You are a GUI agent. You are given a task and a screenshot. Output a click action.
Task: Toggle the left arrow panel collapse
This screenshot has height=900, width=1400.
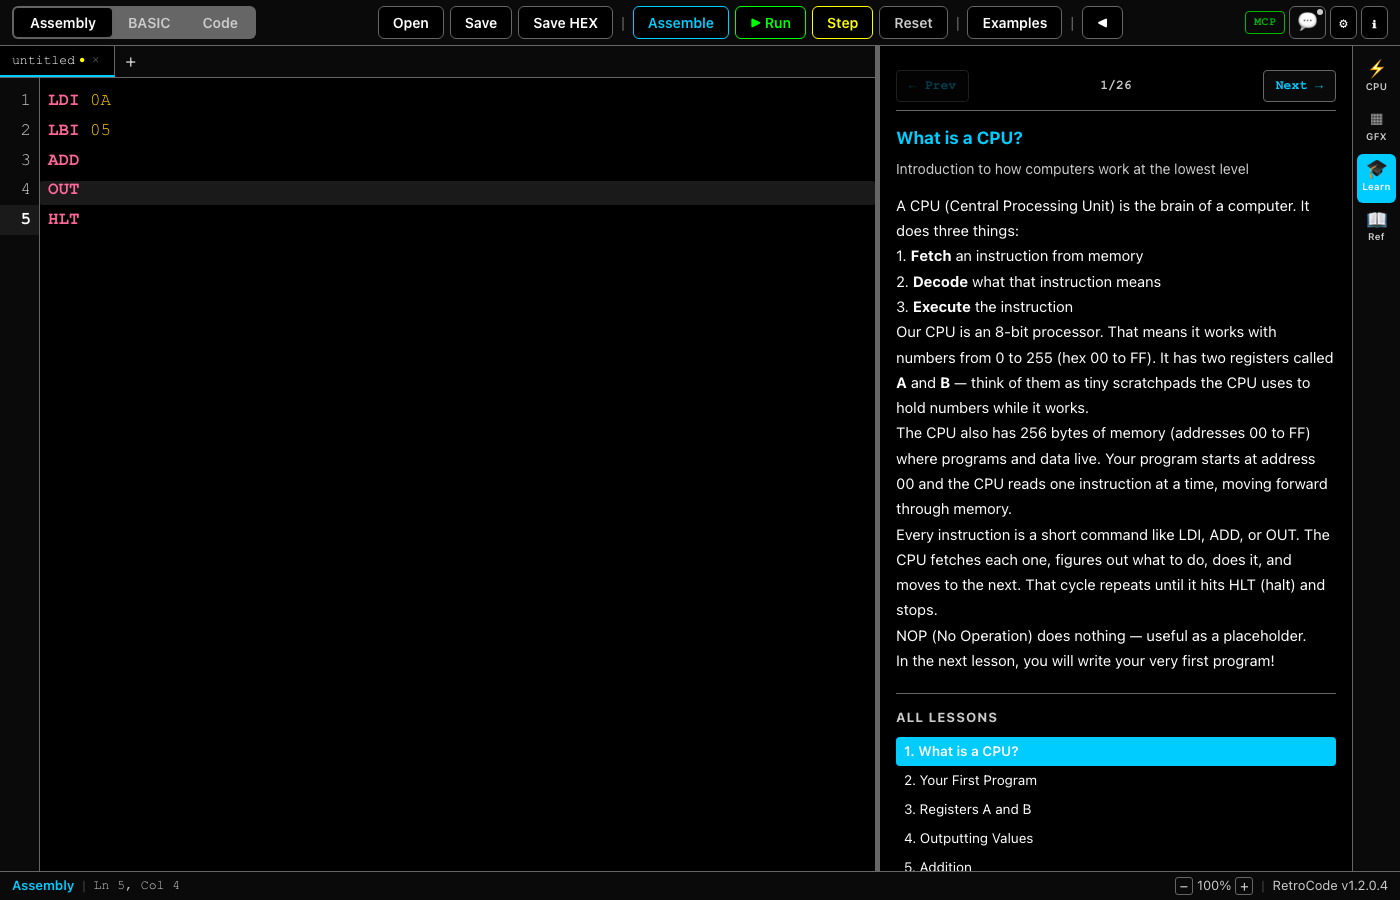pos(1102,22)
